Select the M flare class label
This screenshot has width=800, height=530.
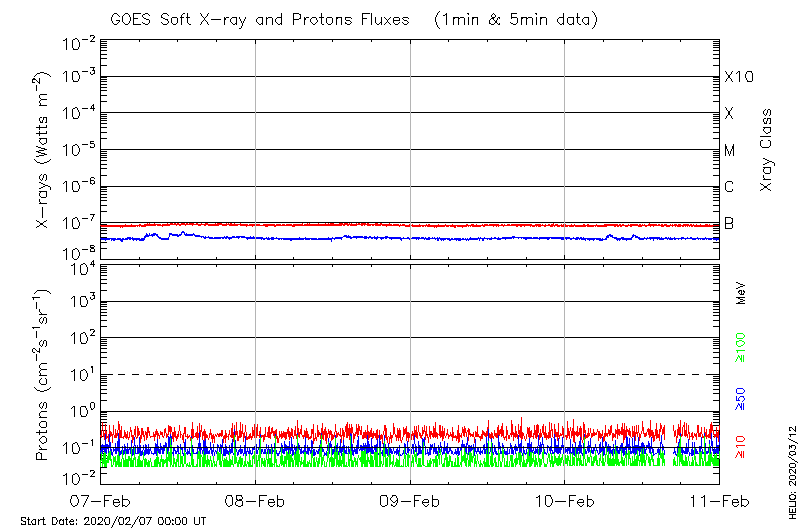[730, 151]
